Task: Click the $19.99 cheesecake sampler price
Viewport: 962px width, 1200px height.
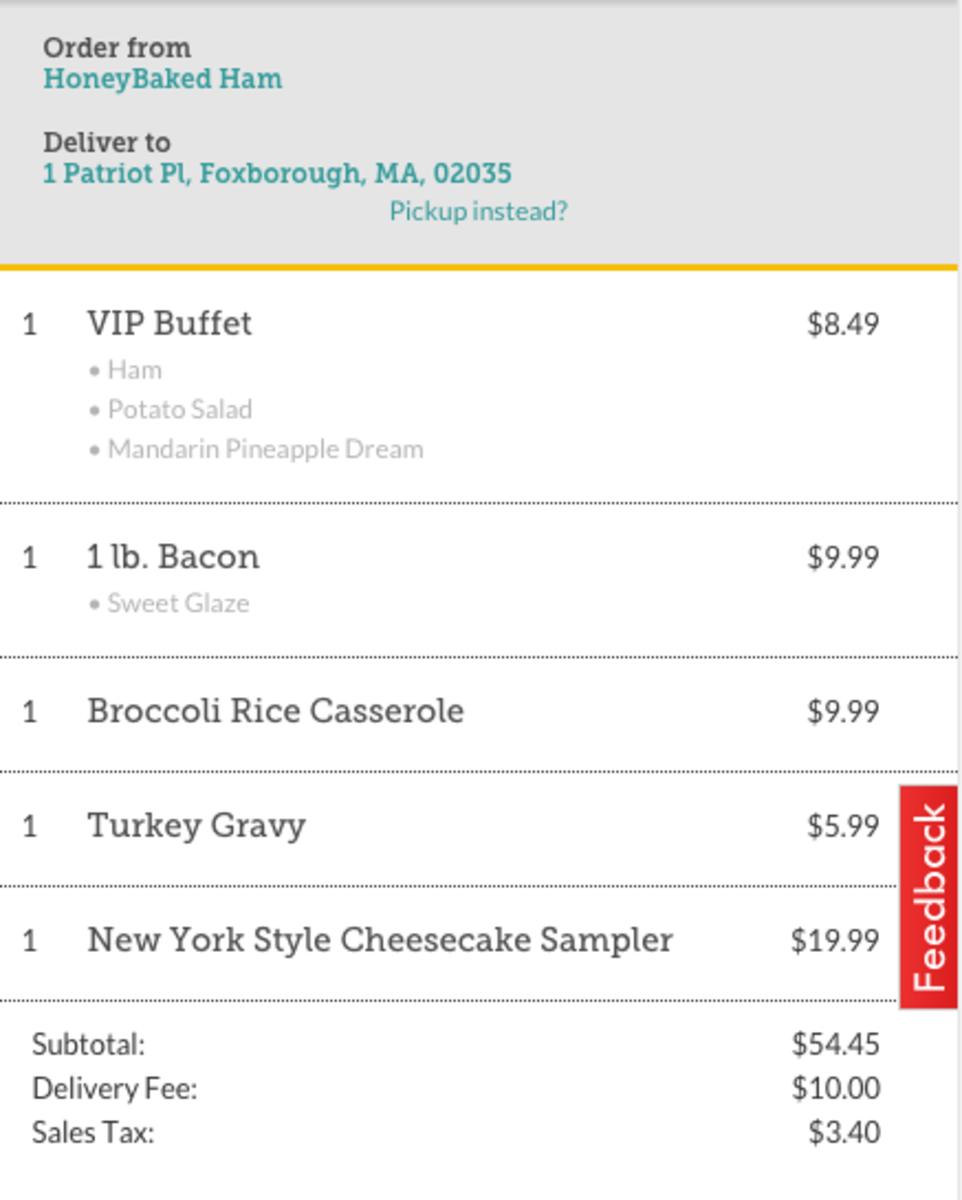Action: 835,940
